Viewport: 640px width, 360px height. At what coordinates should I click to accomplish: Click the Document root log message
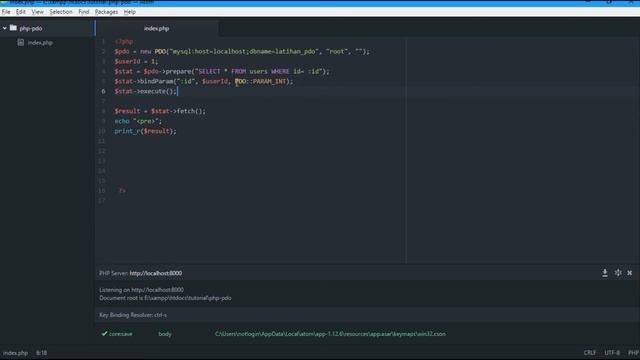[165, 298]
